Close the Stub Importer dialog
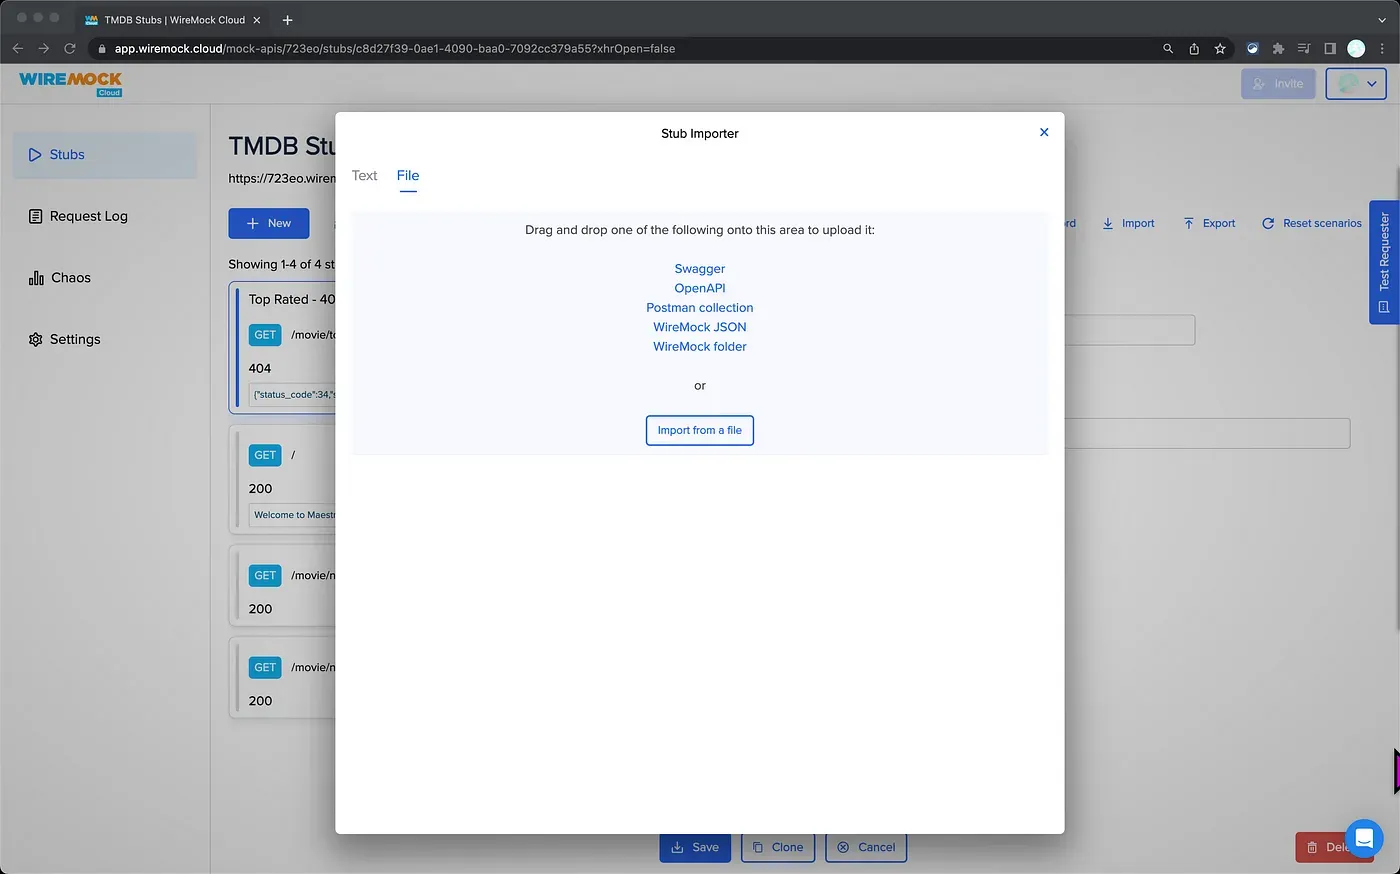 click(1044, 132)
